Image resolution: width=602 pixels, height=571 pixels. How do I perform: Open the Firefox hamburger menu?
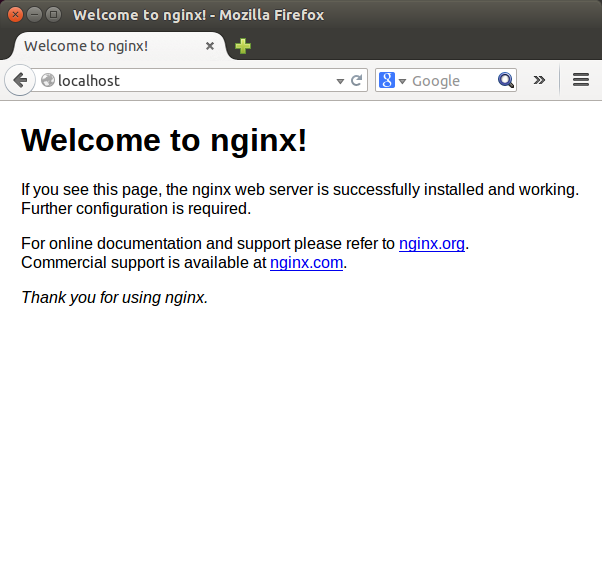point(581,80)
